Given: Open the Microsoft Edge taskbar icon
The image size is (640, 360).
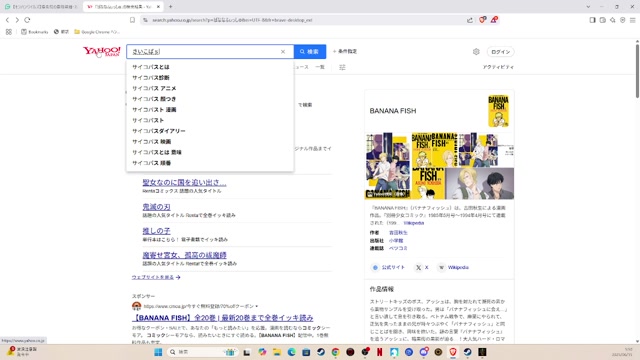Looking at the screenshot, I should (x=291, y=352).
